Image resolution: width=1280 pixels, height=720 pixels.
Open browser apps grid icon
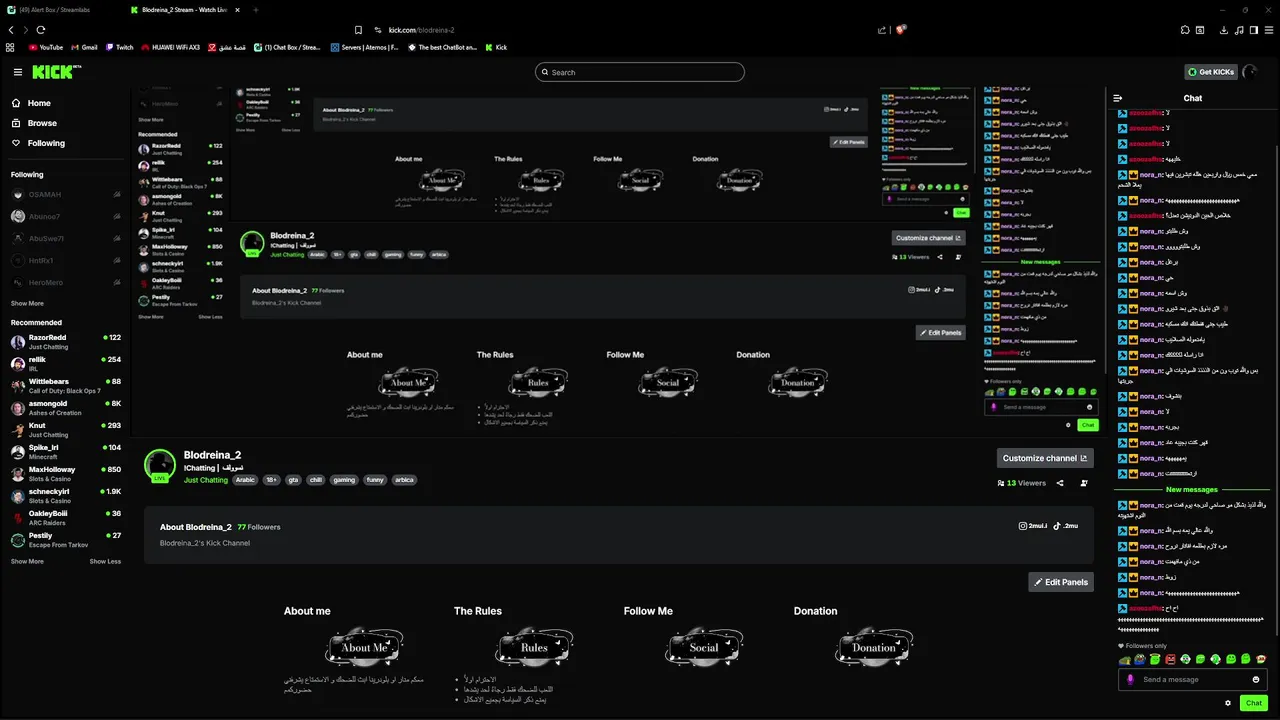click(10, 47)
